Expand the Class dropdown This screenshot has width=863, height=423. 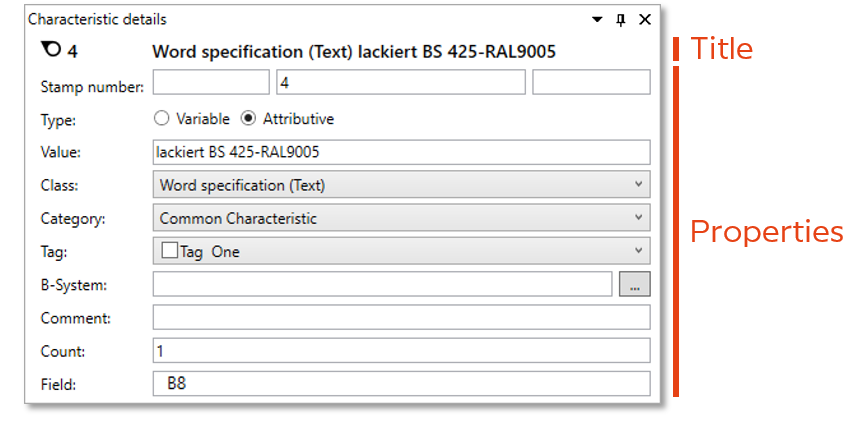click(639, 185)
